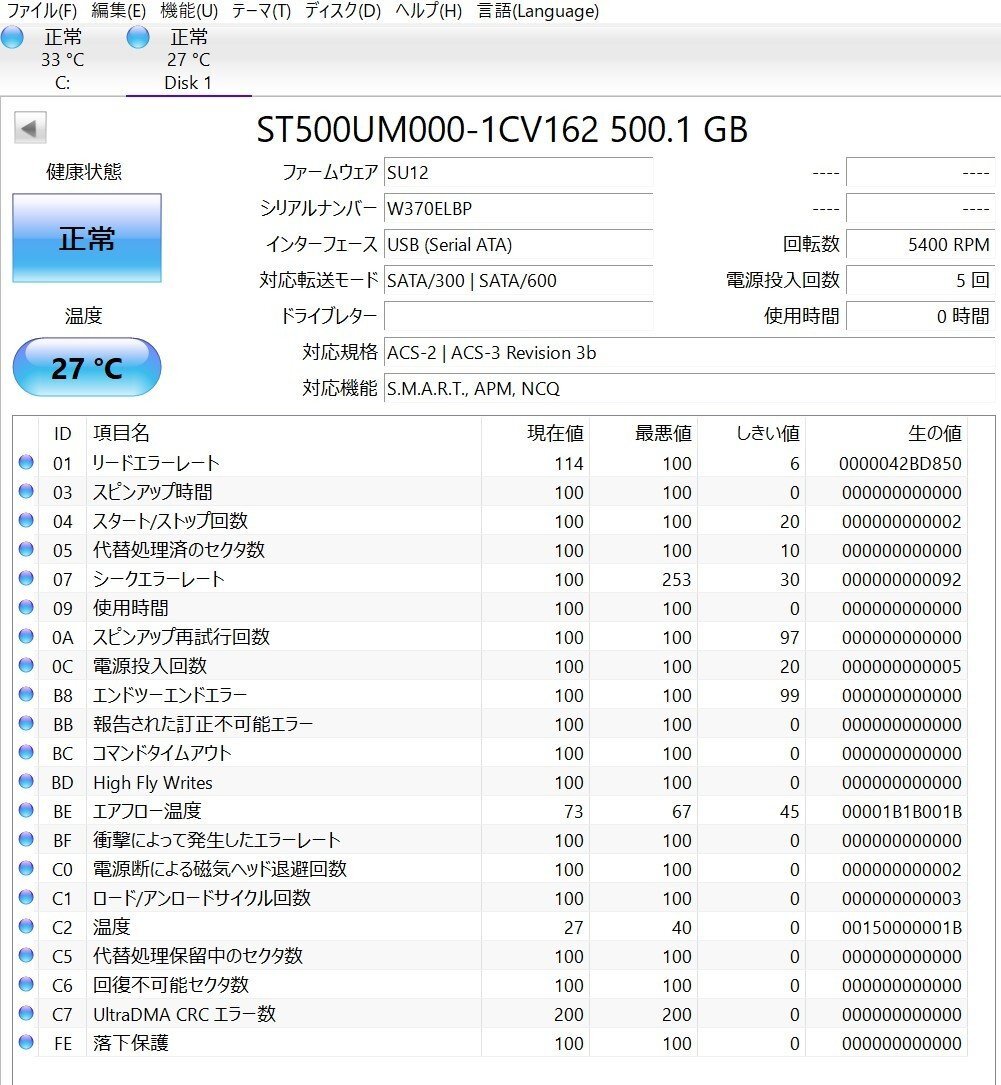Screen dimensions: 1001x1085
Task: Go to previous disk with left arrow button
Action: coord(30,128)
